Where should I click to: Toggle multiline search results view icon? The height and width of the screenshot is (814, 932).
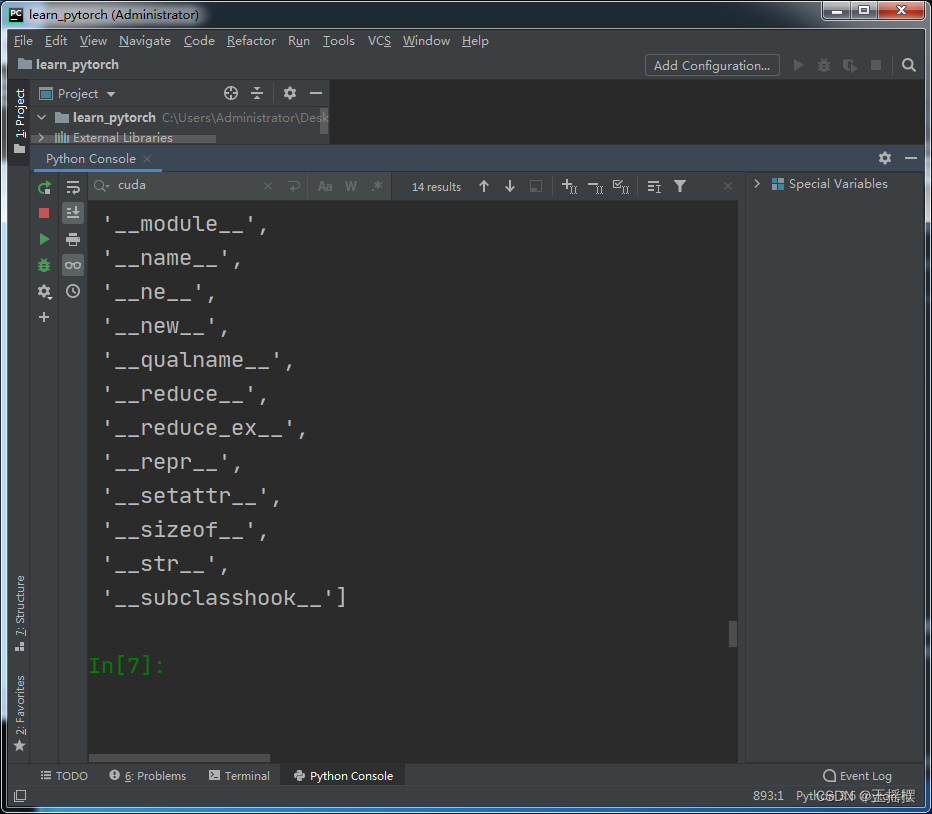(654, 187)
